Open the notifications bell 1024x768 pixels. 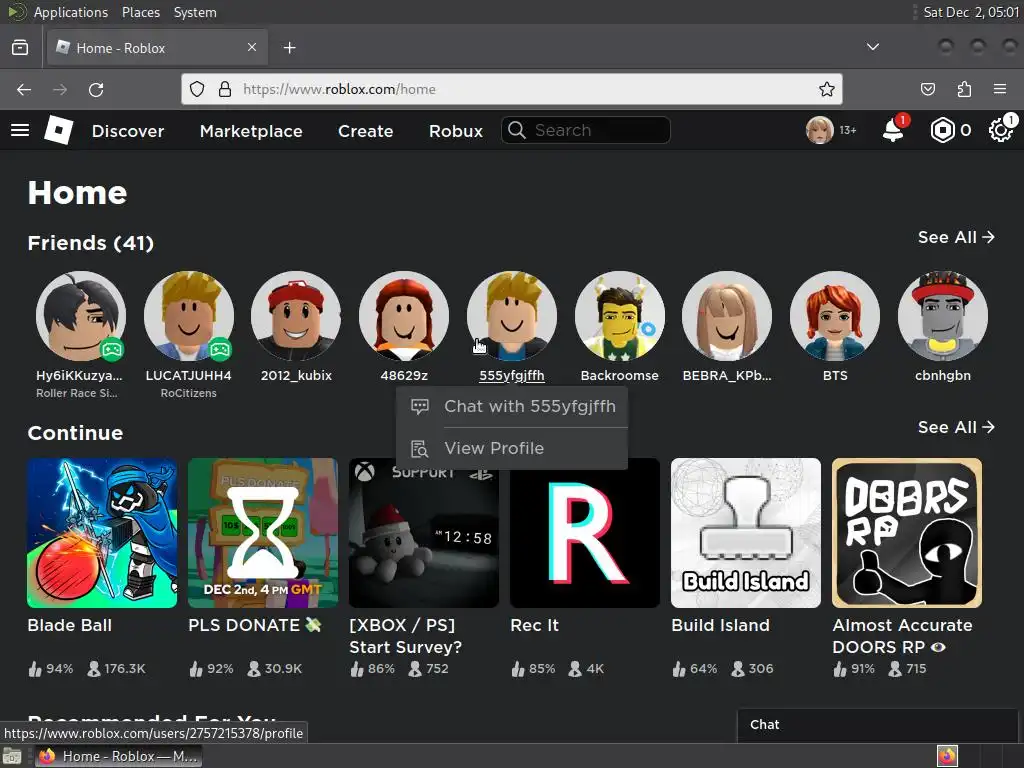pyautogui.click(x=893, y=130)
